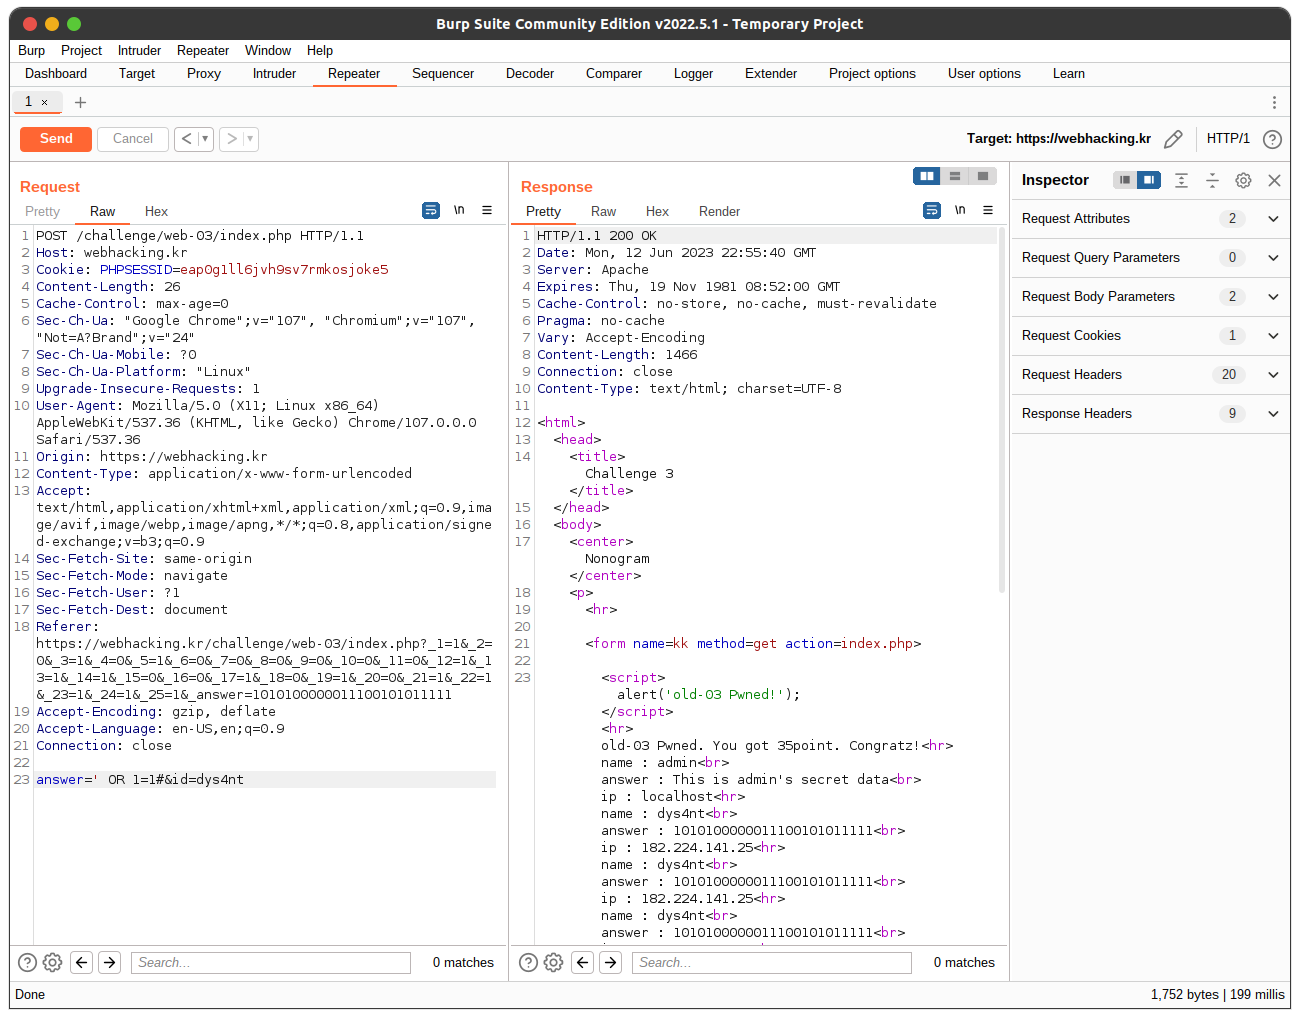Dock Inspector panel to the right
Image resolution: width=1300 pixels, height=1018 pixels.
(1149, 180)
